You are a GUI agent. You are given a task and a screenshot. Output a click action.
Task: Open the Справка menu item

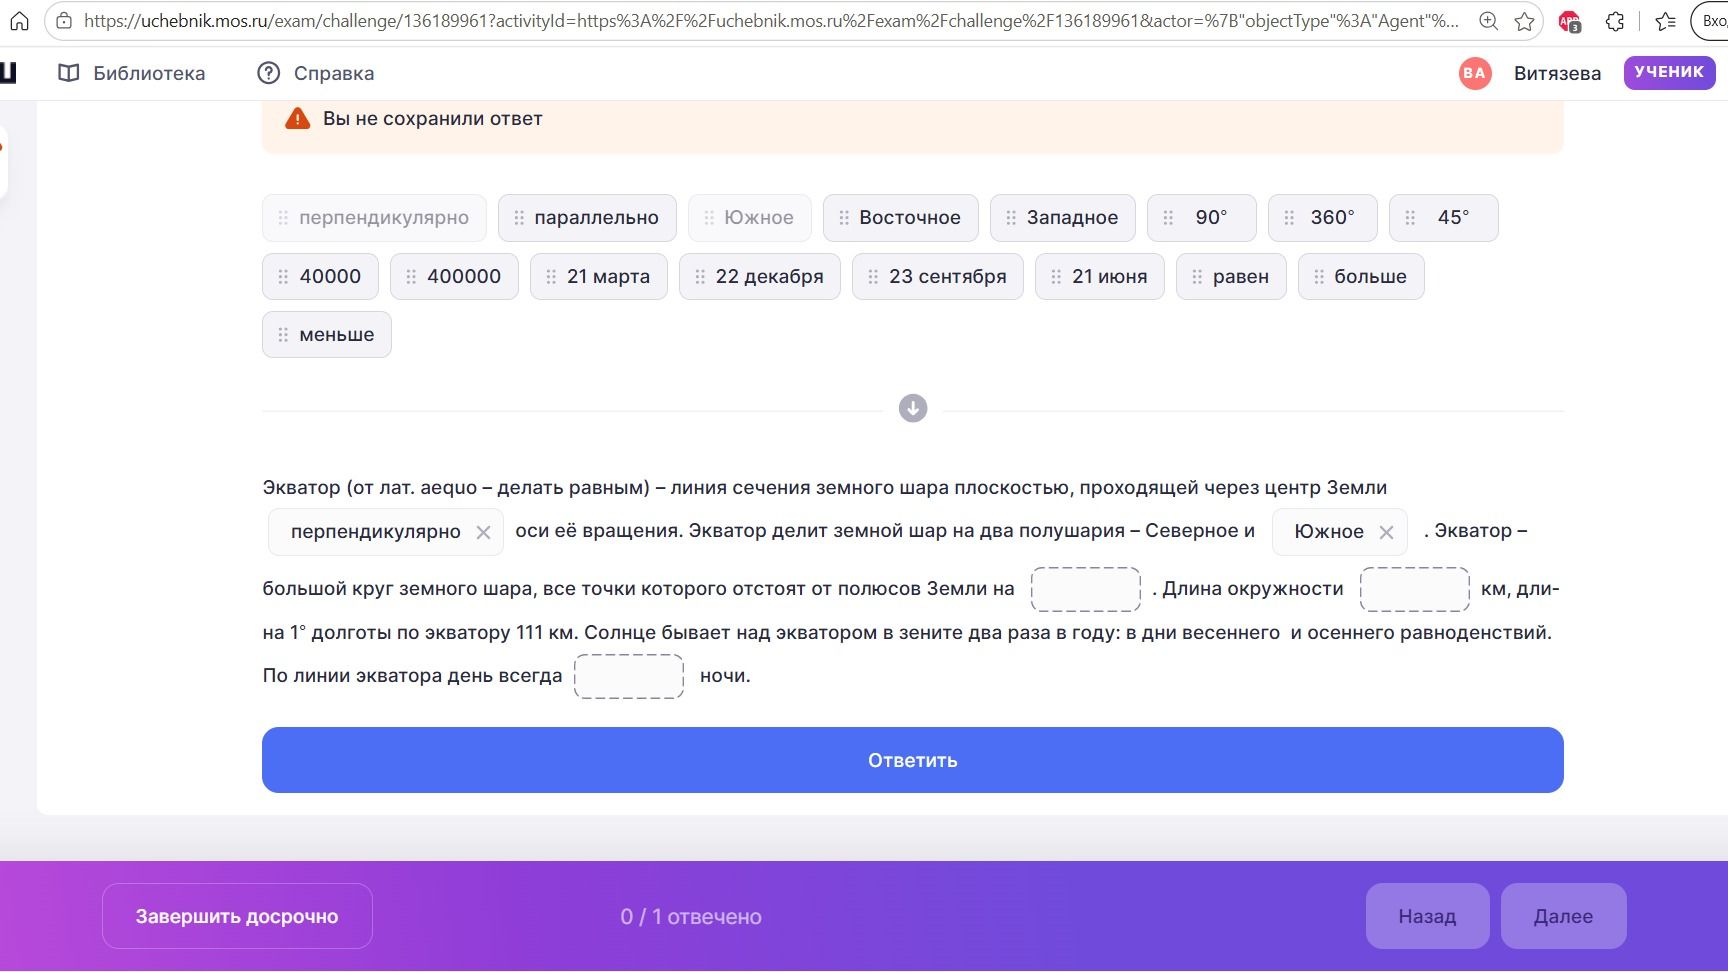pyautogui.click(x=315, y=73)
